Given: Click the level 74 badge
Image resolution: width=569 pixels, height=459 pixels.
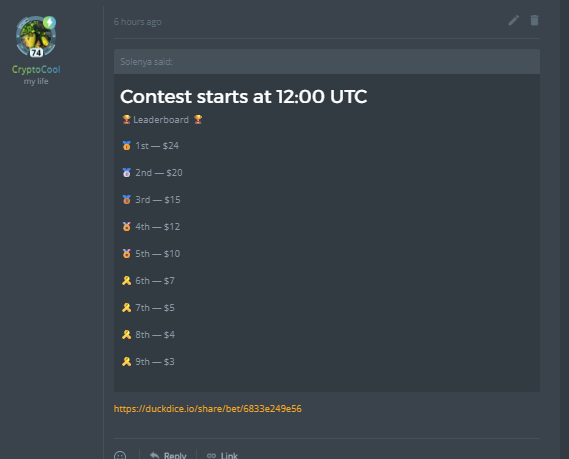Looking at the screenshot, I should (x=36, y=53).
